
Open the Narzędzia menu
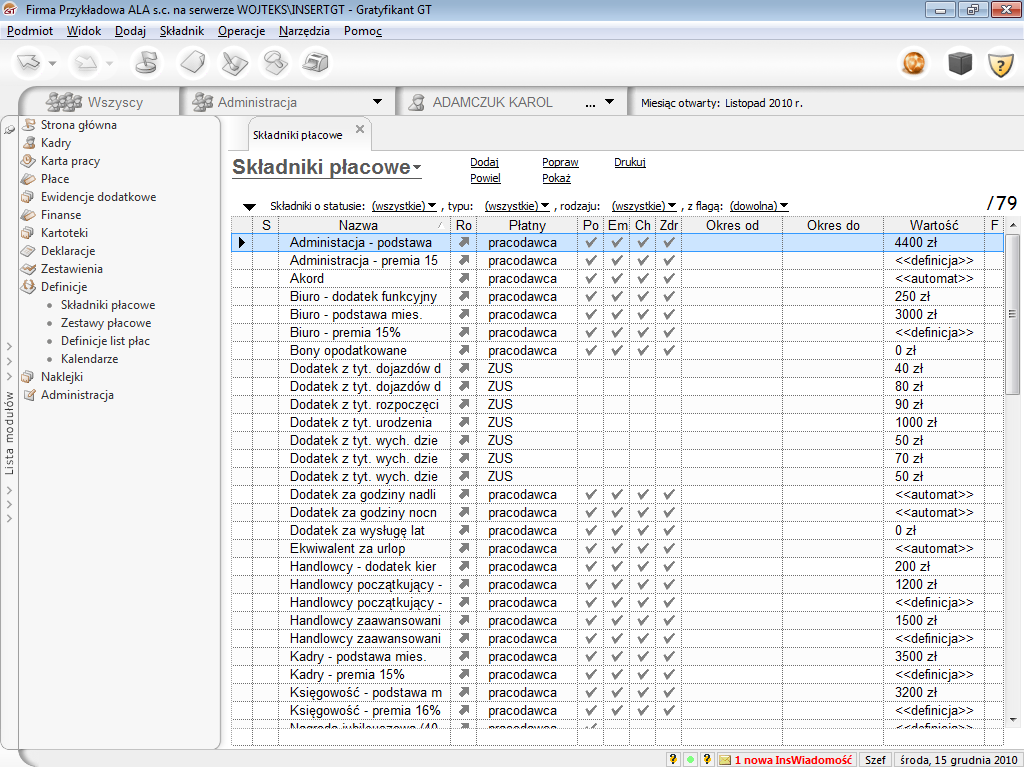pyautogui.click(x=304, y=31)
